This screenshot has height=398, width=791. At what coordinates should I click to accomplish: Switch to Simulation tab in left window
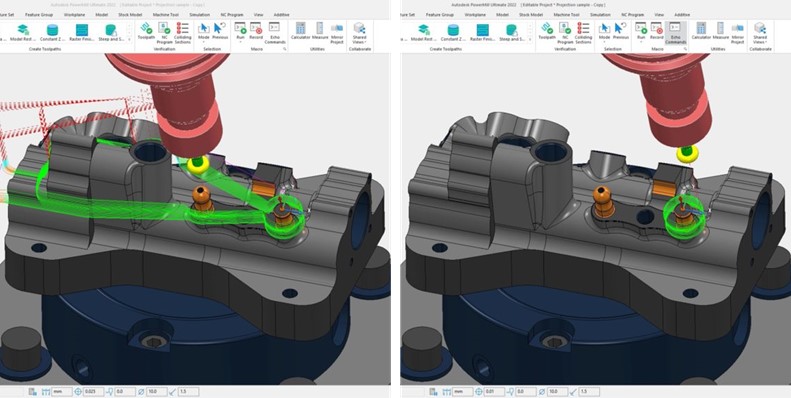click(200, 15)
